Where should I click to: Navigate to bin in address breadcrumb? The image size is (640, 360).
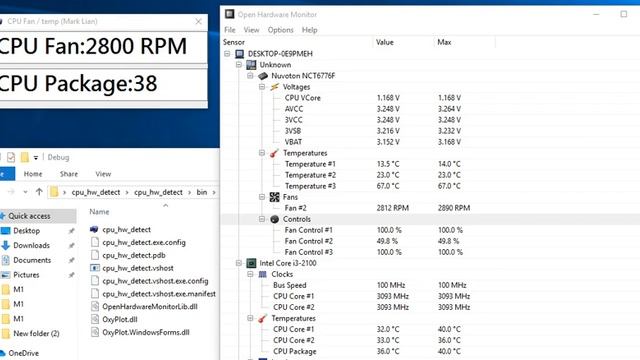coord(202,192)
